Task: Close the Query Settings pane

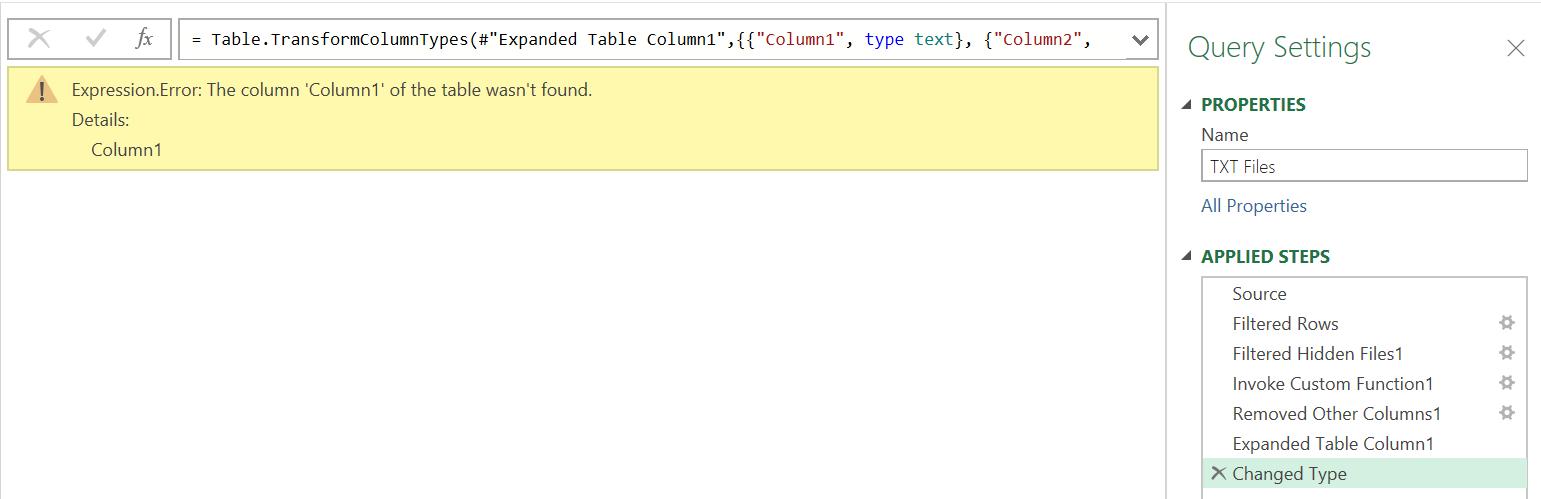Action: point(1516,48)
